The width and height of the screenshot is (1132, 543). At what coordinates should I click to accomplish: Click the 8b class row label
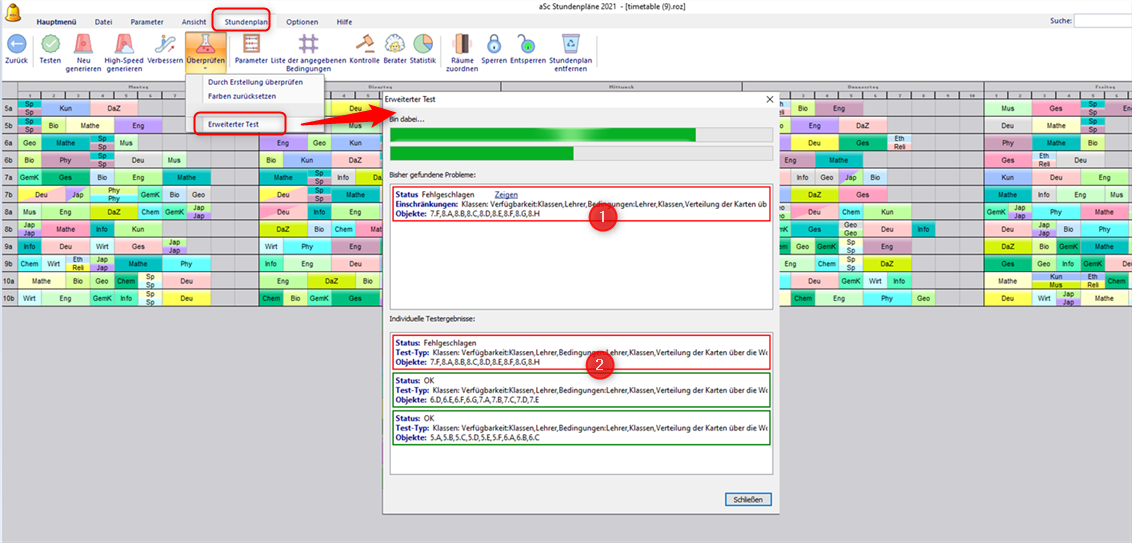tap(9, 229)
